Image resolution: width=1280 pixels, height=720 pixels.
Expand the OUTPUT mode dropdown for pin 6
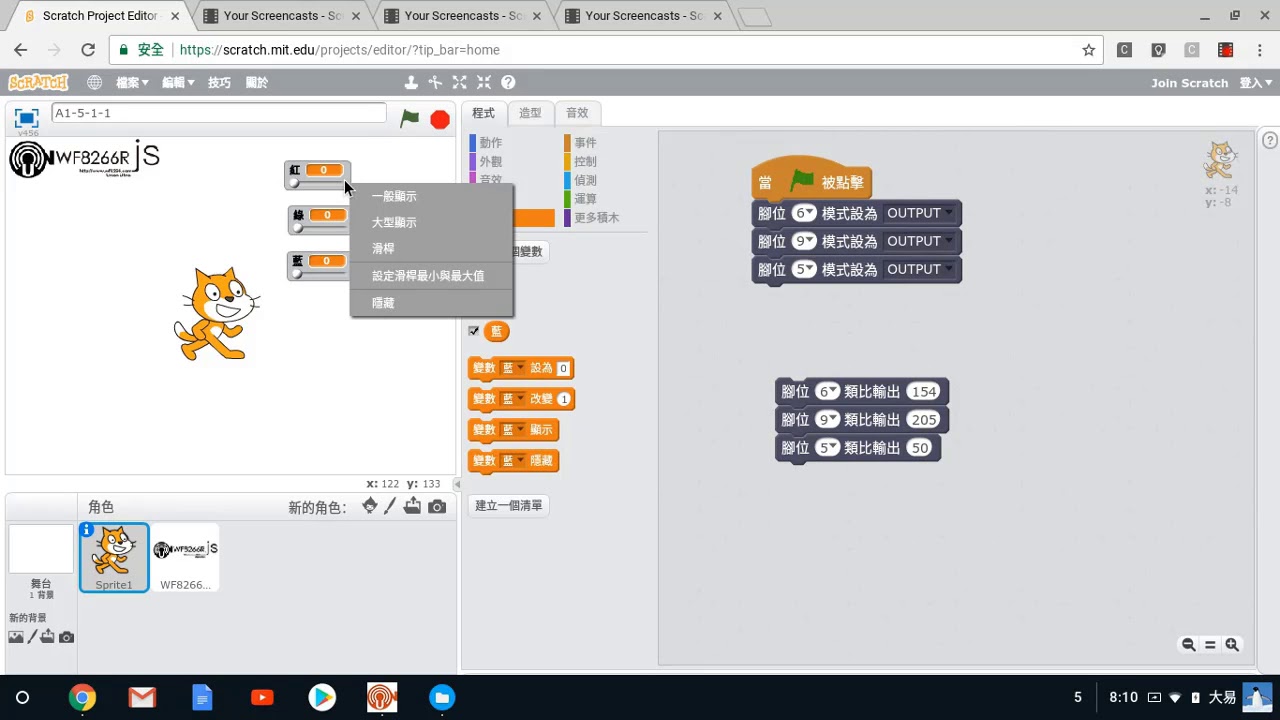pyautogui.click(x=919, y=213)
